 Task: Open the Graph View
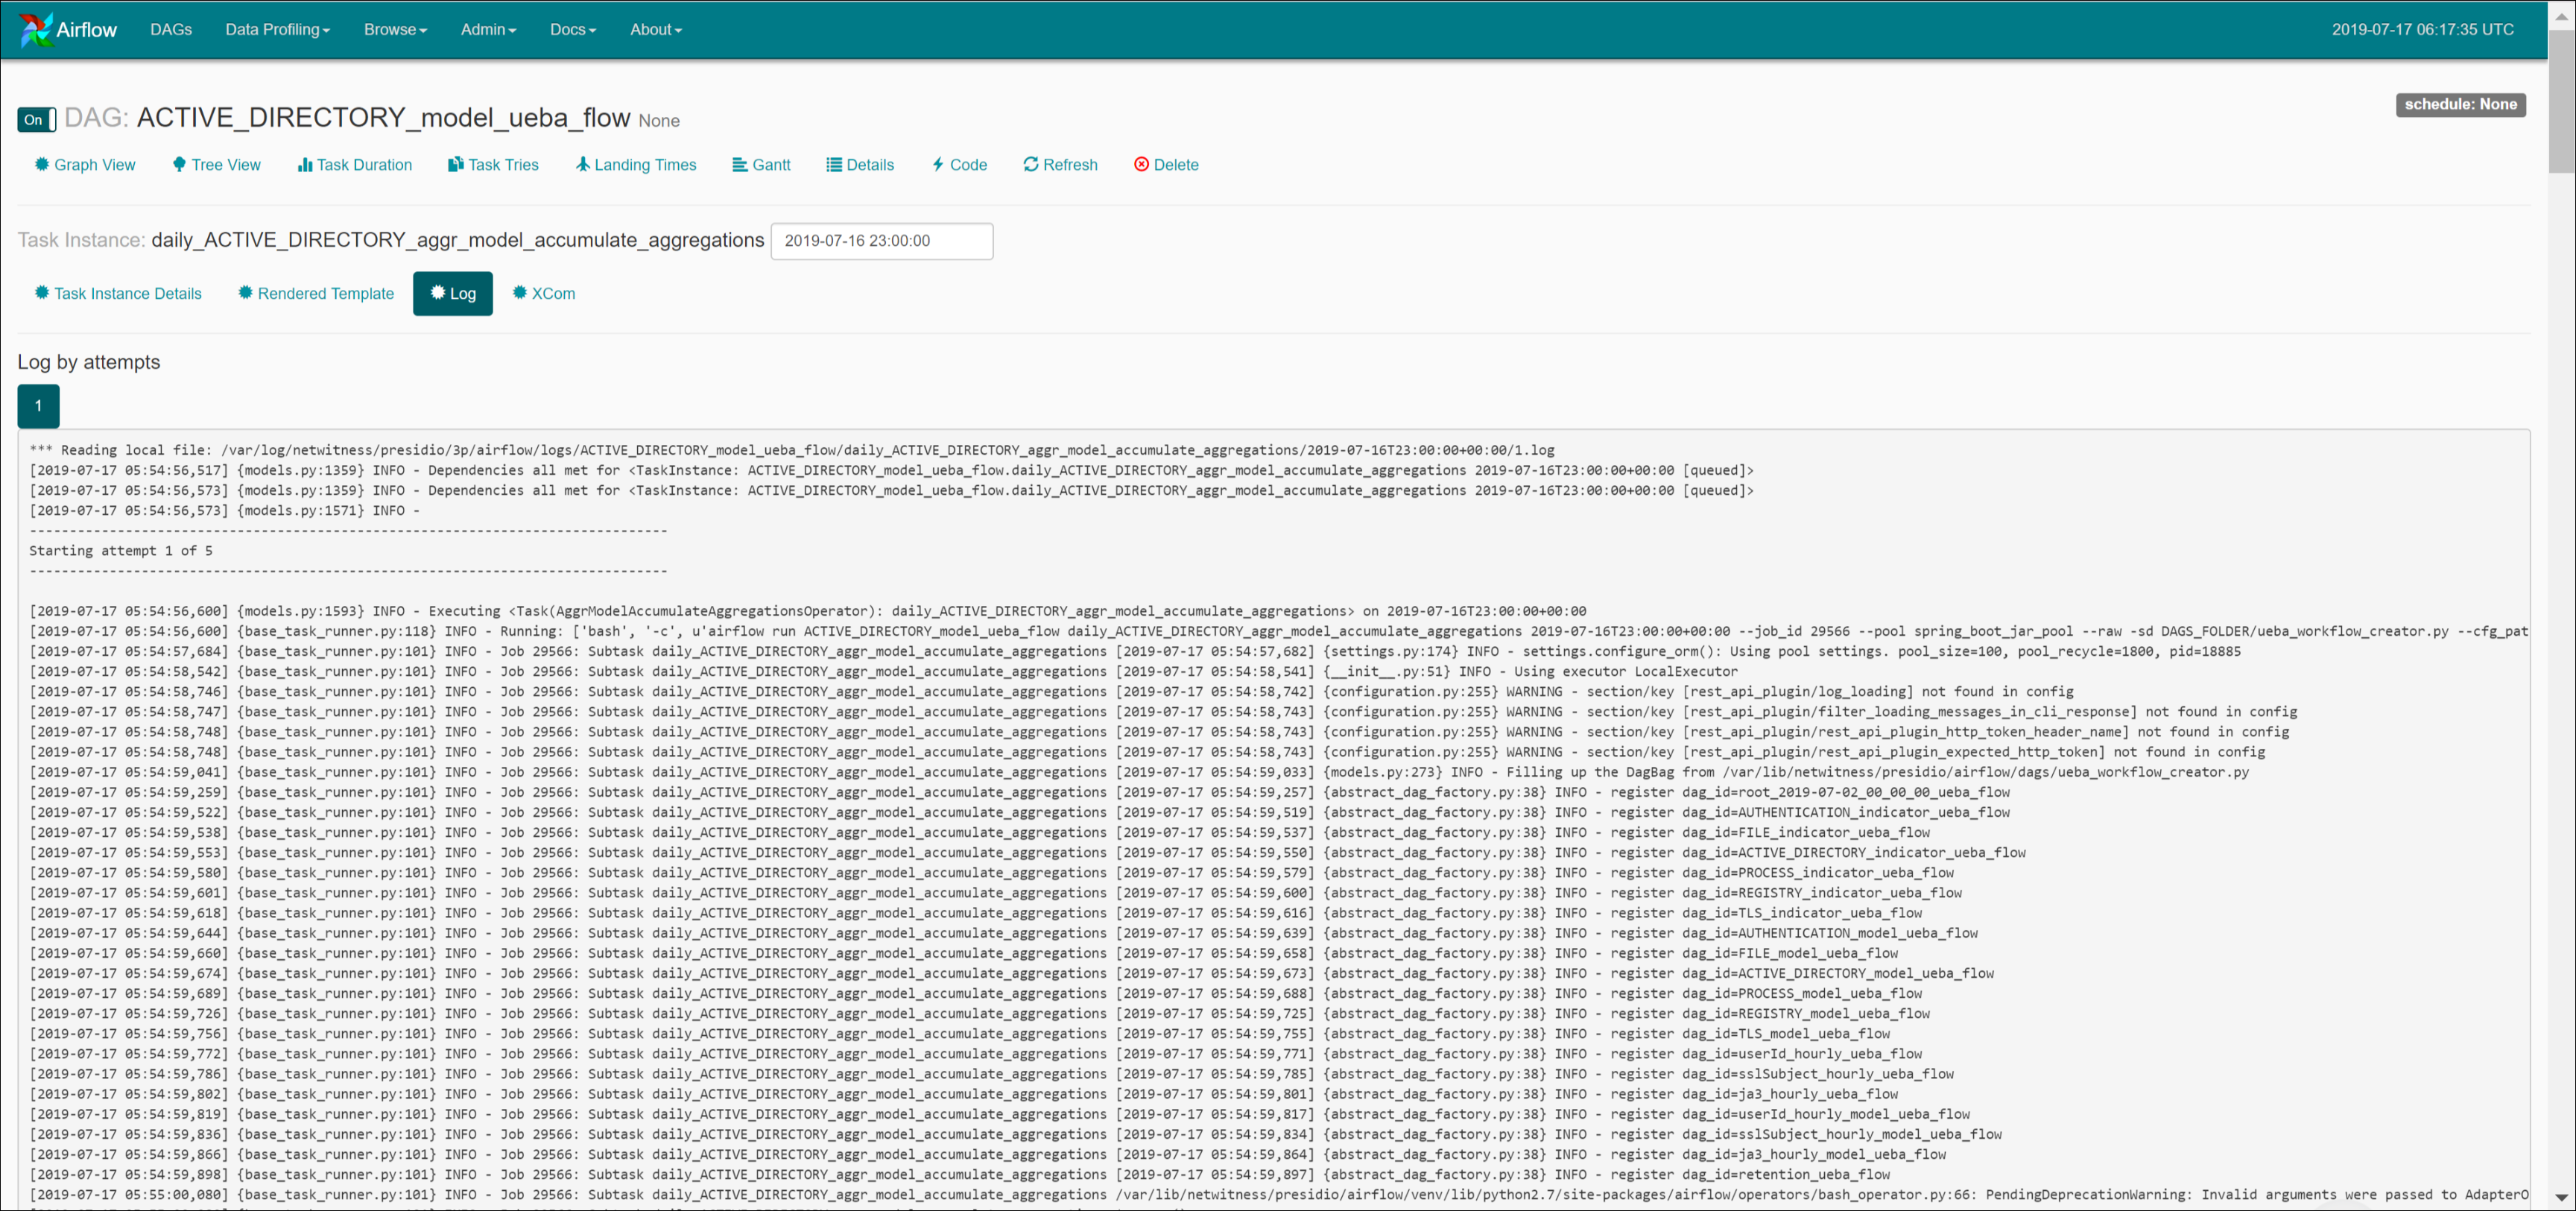pos(85,165)
